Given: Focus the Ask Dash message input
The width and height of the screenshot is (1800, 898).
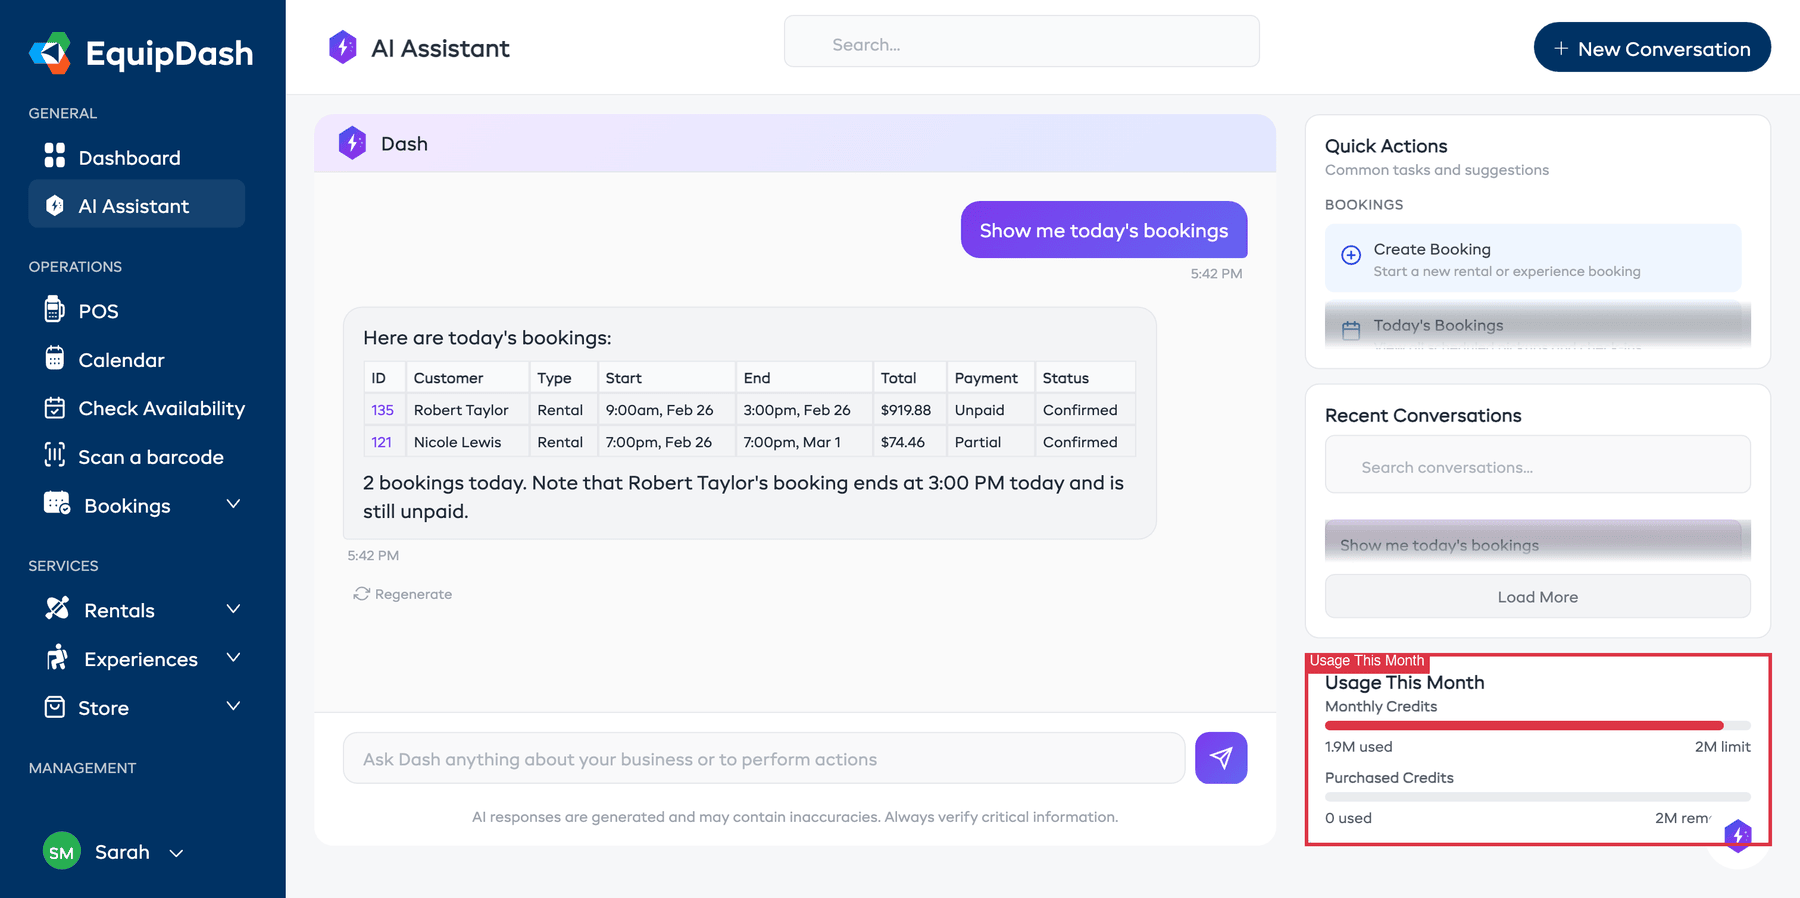Looking at the screenshot, I should pyautogui.click(x=764, y=758).
